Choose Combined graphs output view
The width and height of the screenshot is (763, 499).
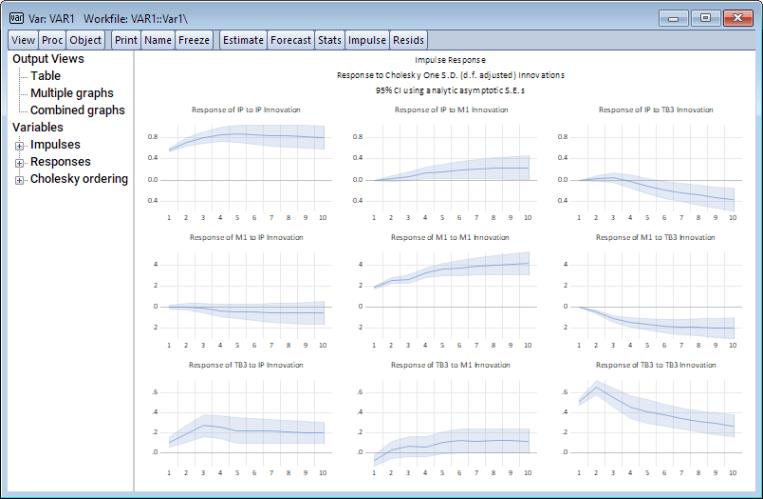77,110
